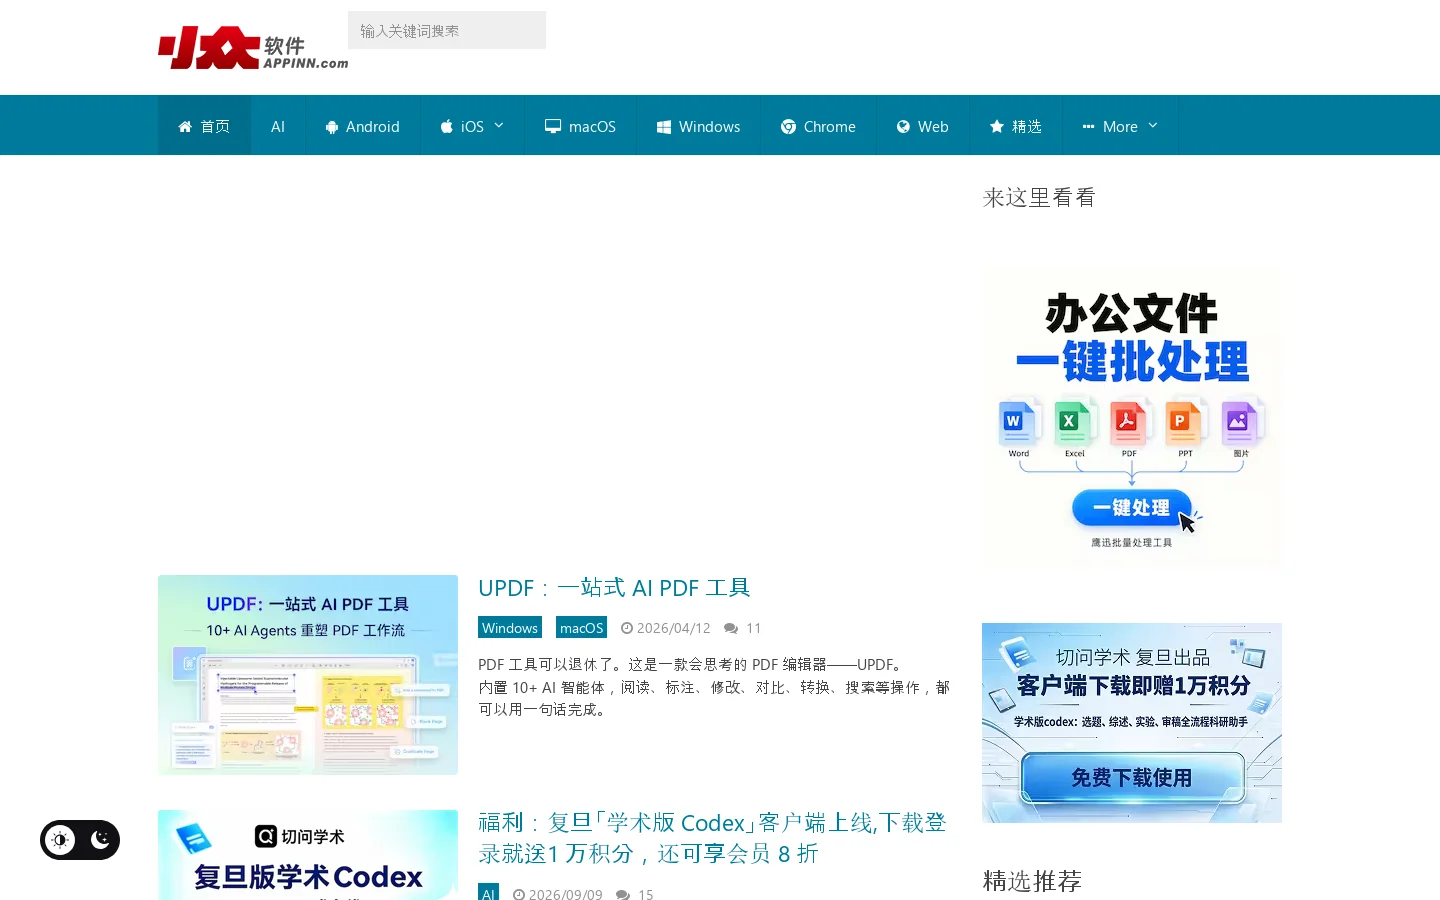Open the UPDF article thumbnail
This screenshot has height=900, width=1440.
coord(308,675)
